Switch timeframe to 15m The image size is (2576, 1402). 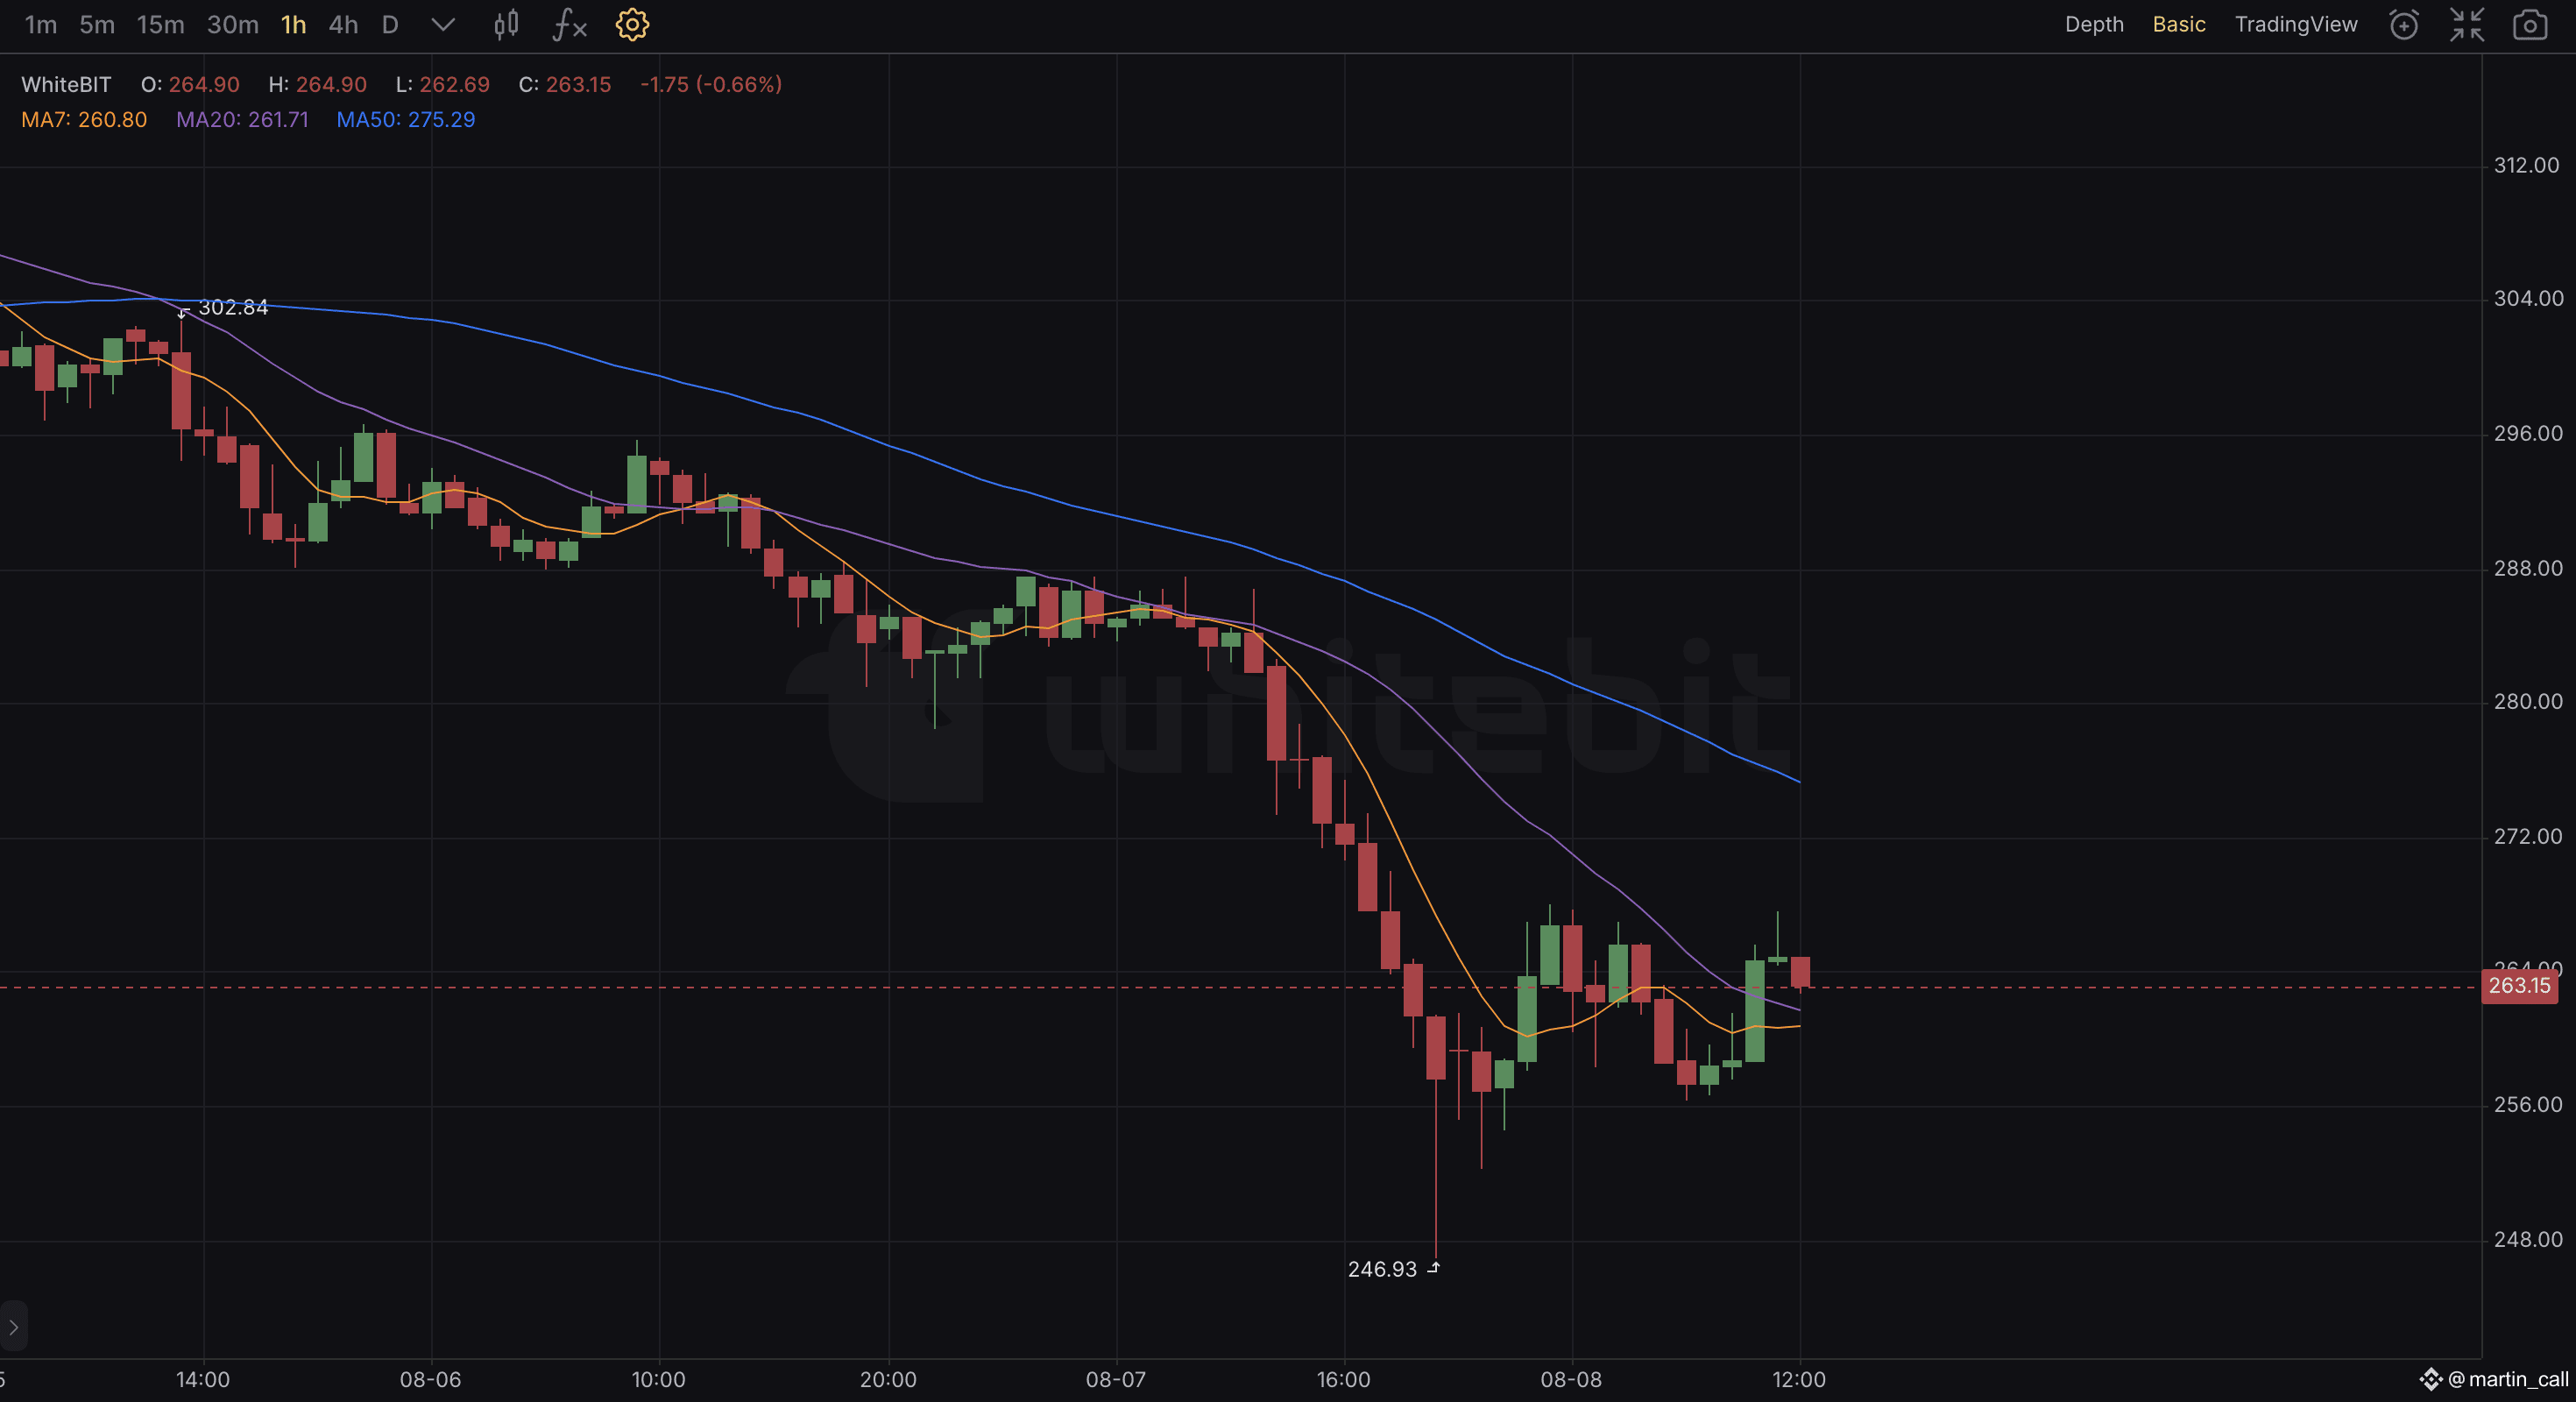pyautogui.click(x=160, y=24)
